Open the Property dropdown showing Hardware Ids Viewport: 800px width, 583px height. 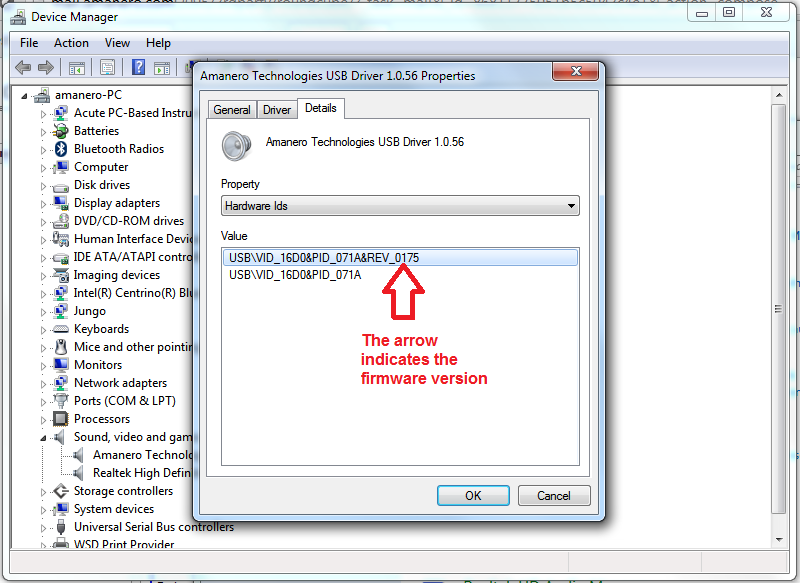point(400,206)
